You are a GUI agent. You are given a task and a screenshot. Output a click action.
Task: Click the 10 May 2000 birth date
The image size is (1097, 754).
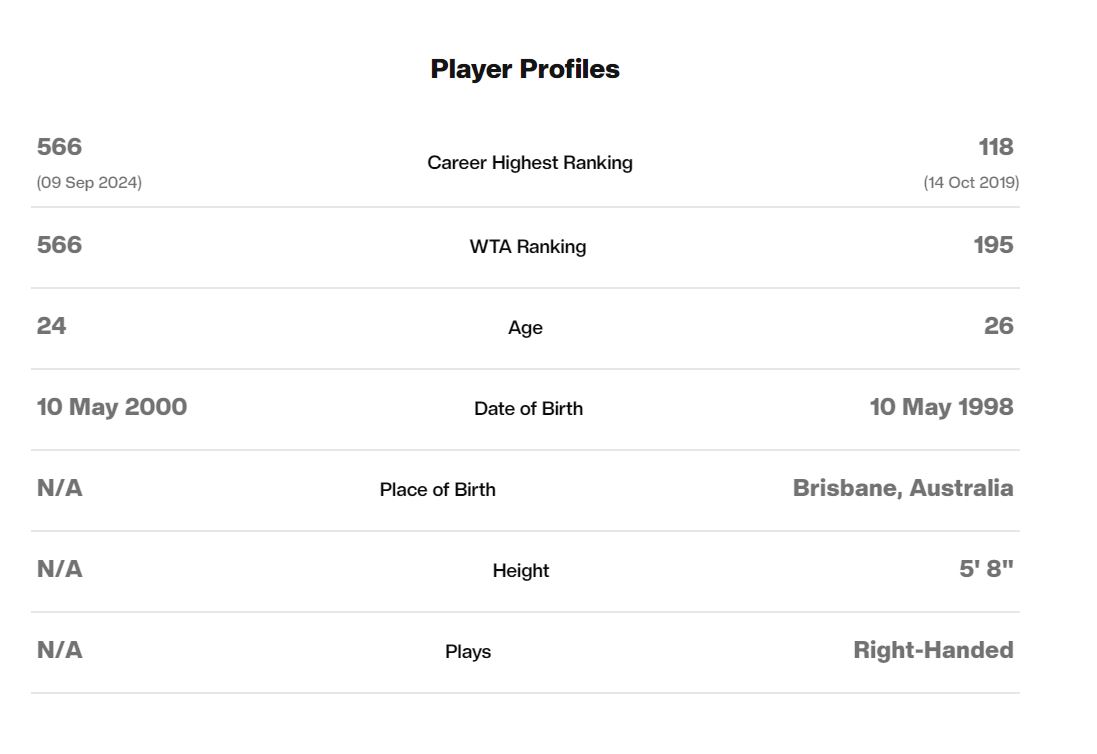coord(112,407)
